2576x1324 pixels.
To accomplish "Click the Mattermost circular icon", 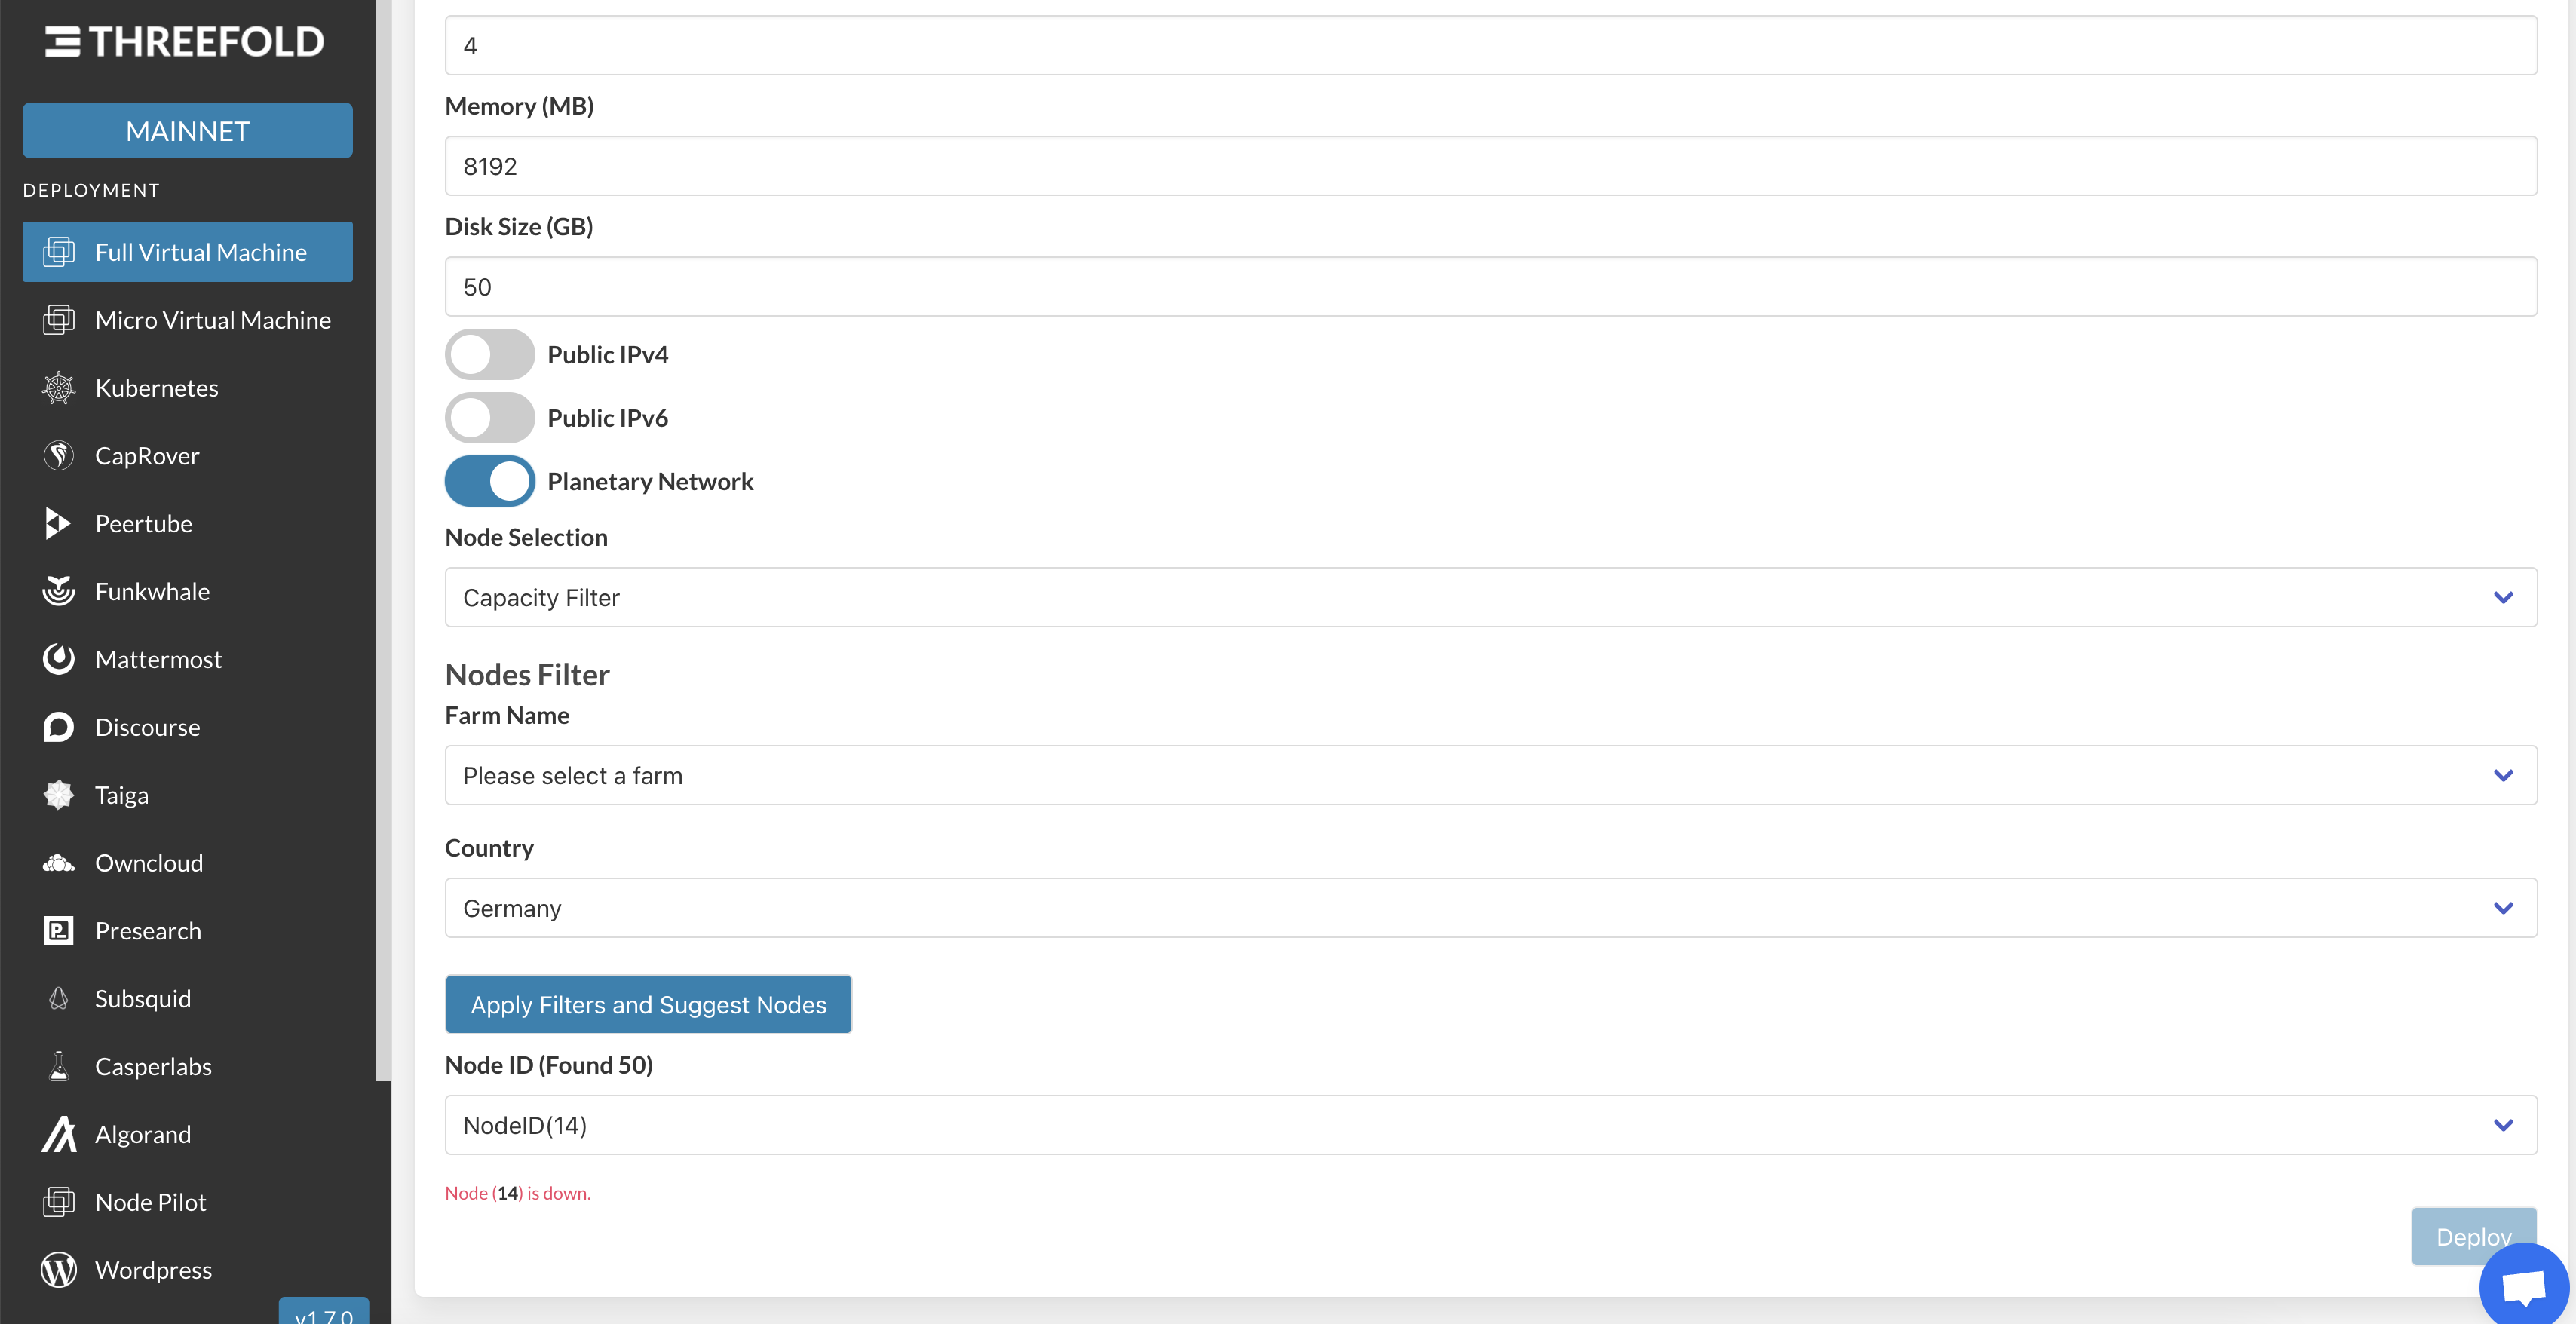I will (59, 659).
